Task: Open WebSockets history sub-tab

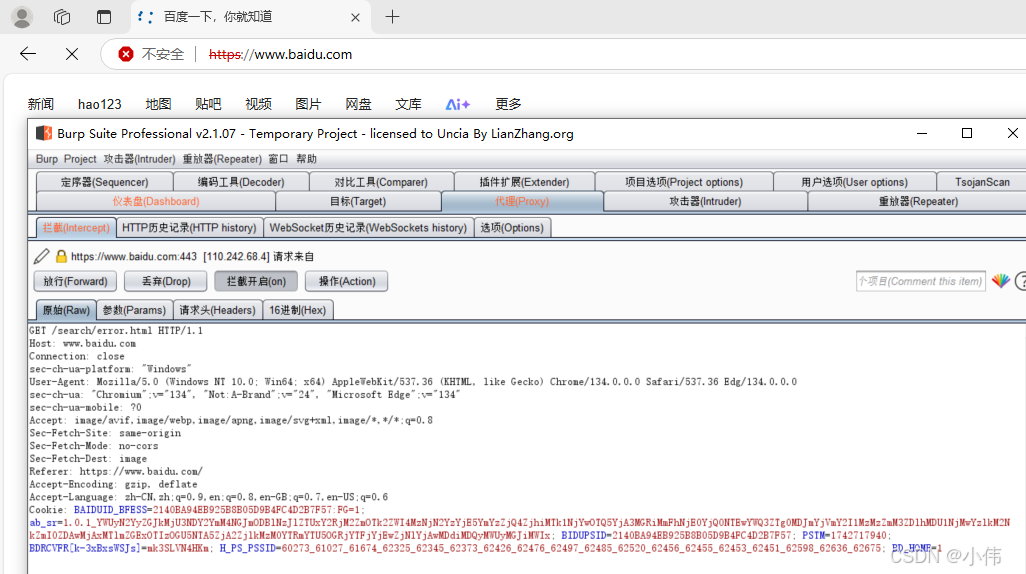Action: click(368, 228)
